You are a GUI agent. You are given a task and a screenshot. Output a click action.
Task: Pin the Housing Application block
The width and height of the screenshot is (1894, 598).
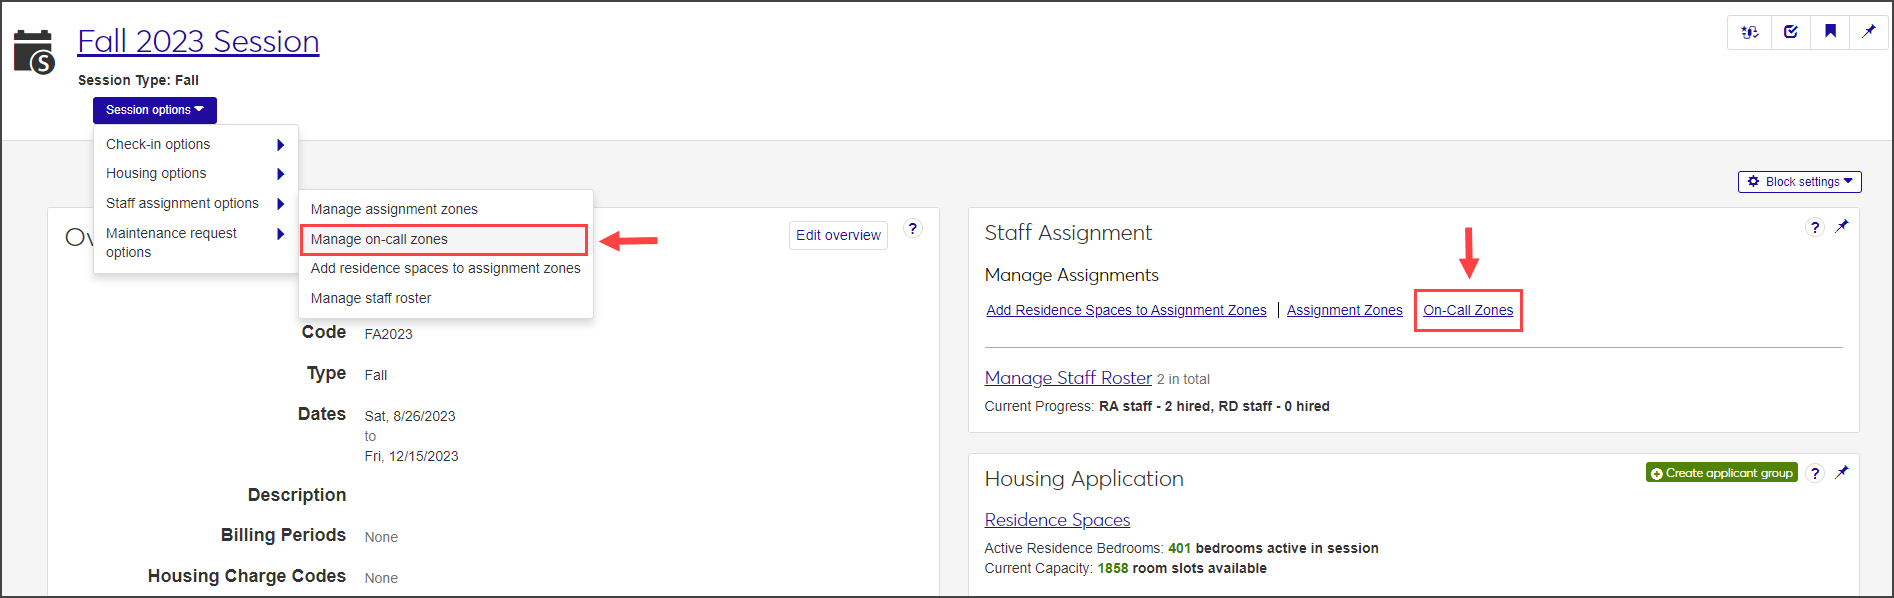click(x=1842, y=472)
